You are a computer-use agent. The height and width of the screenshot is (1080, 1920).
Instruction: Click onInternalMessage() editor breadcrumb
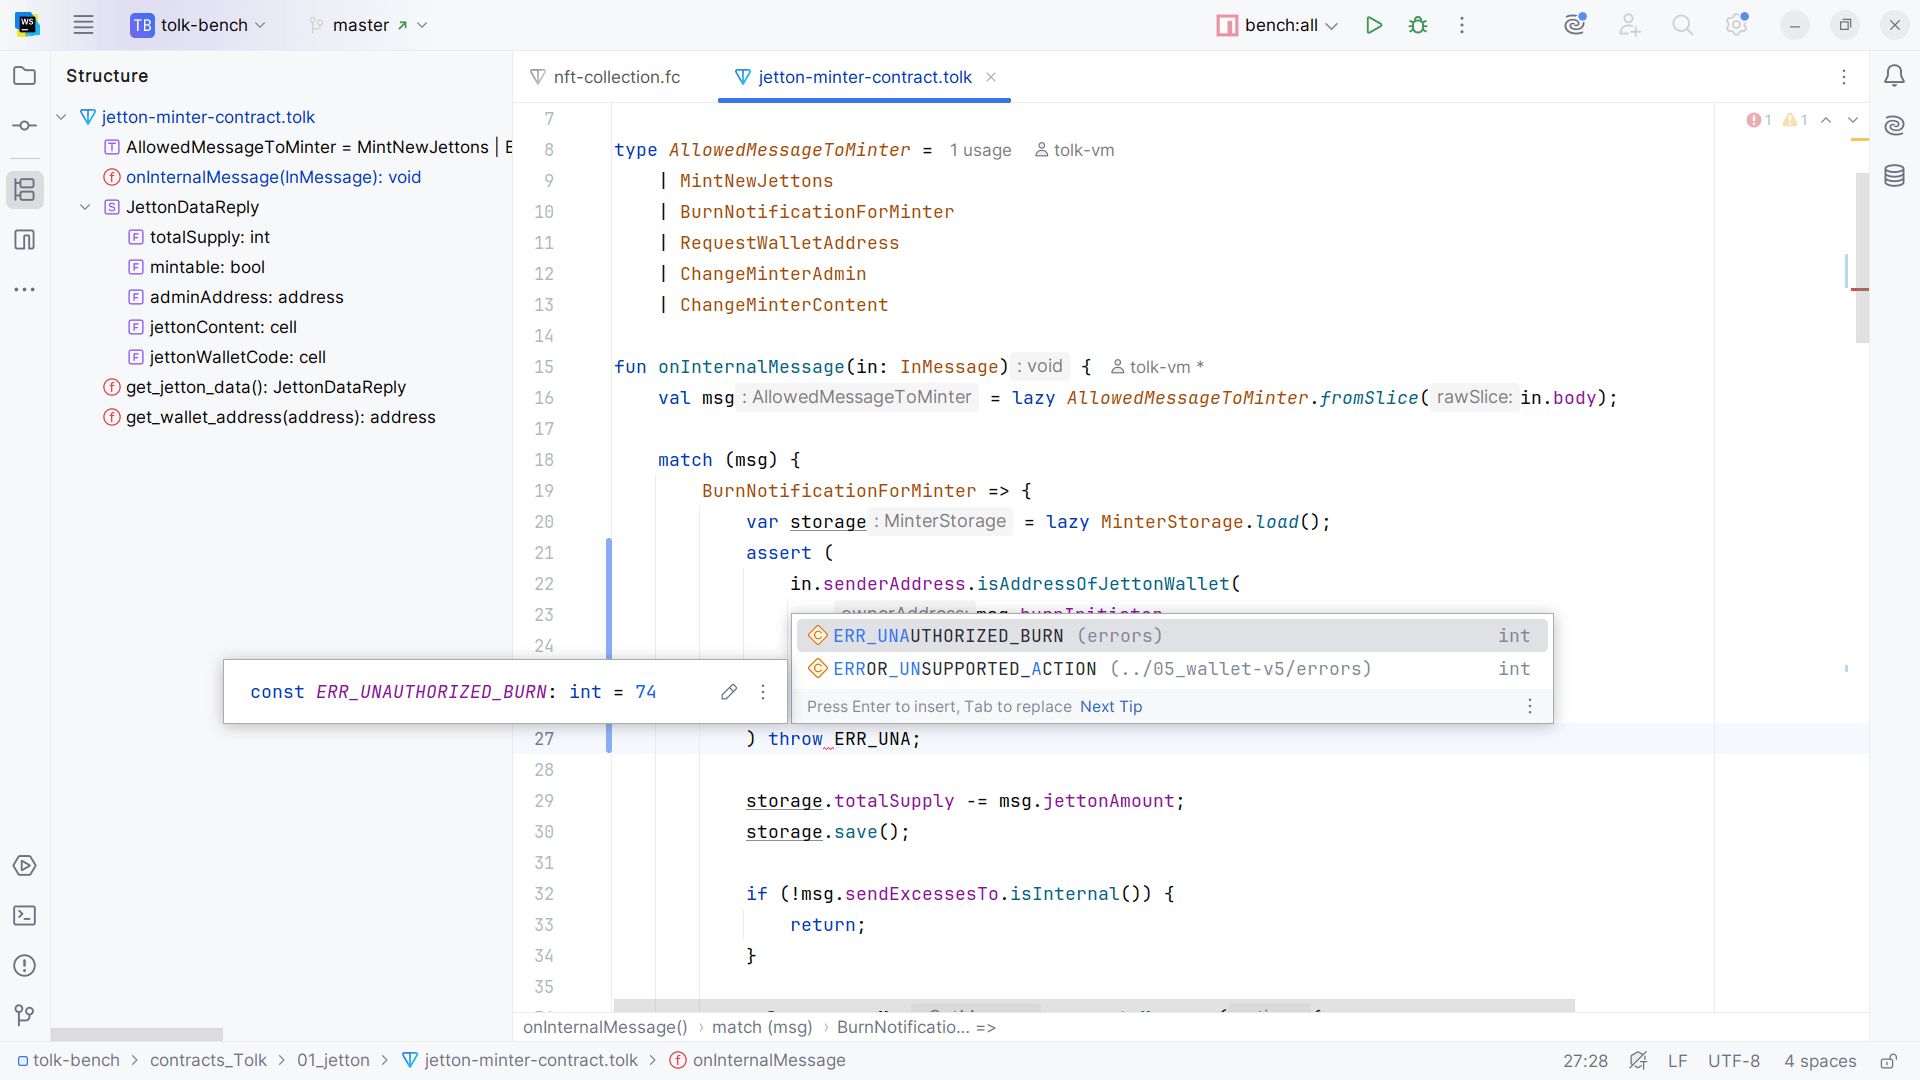[605, 1027]
